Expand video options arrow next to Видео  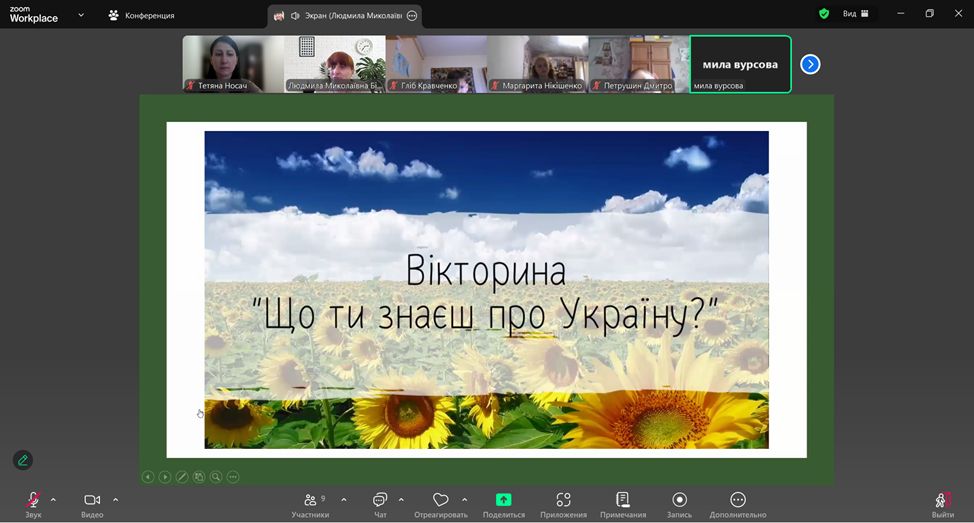pyautogui.click(x=115, y=499)
